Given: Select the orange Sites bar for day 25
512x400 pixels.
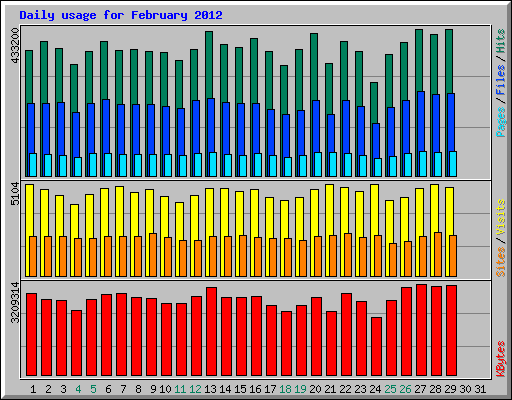Looking at the screenshot, I should (x=393, y=260).
